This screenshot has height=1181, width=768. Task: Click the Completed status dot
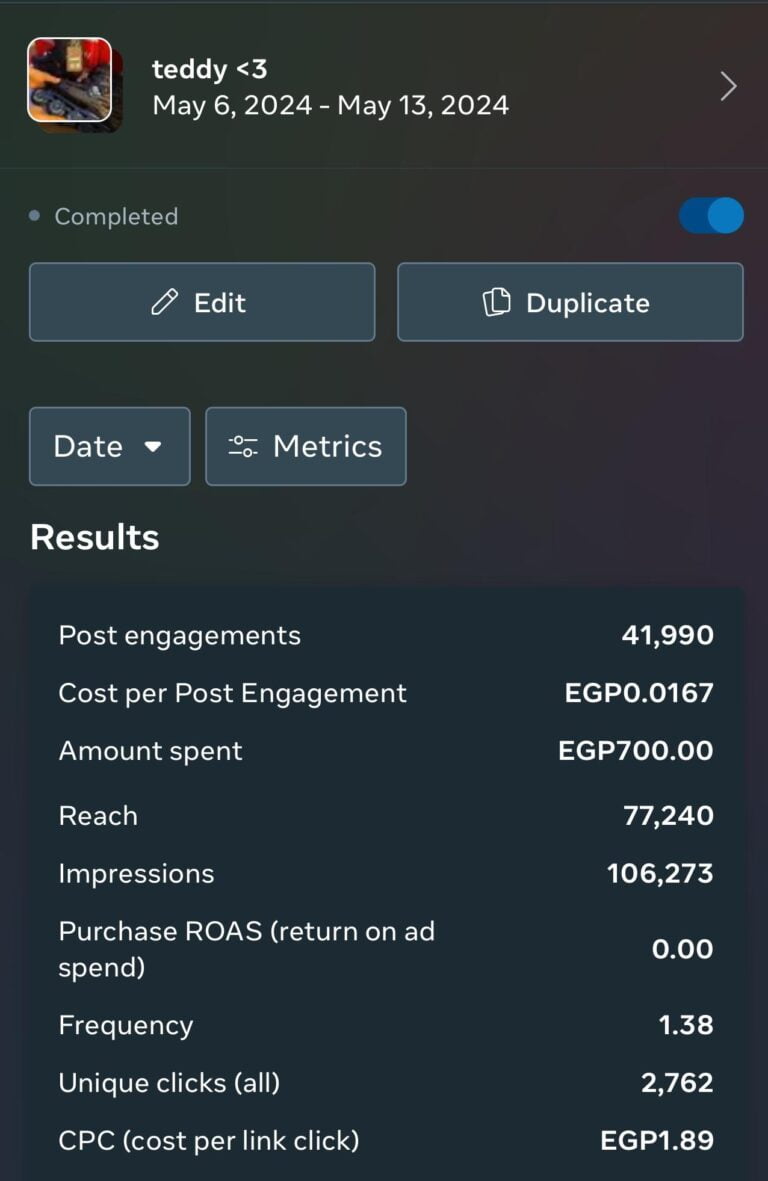35,216
